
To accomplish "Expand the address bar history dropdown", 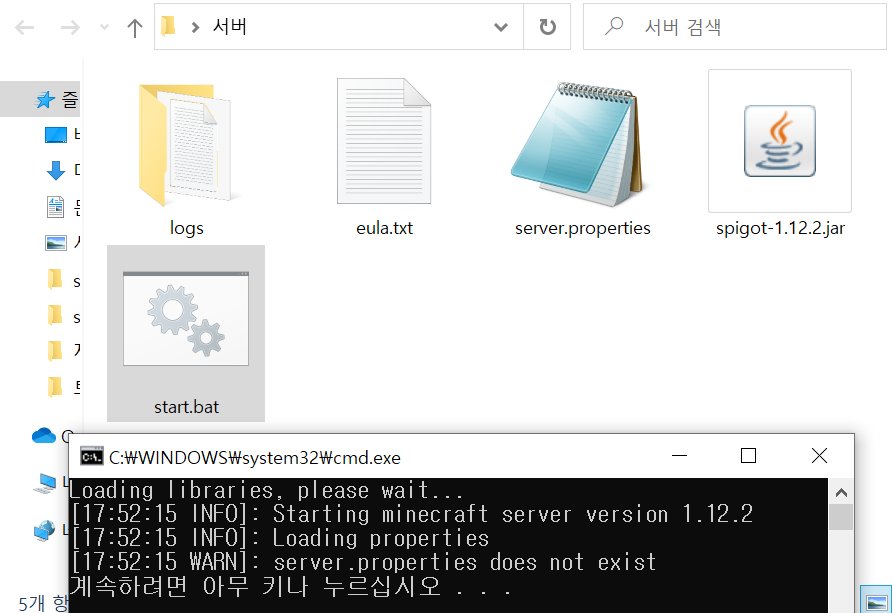I will (x=501, y=27).
